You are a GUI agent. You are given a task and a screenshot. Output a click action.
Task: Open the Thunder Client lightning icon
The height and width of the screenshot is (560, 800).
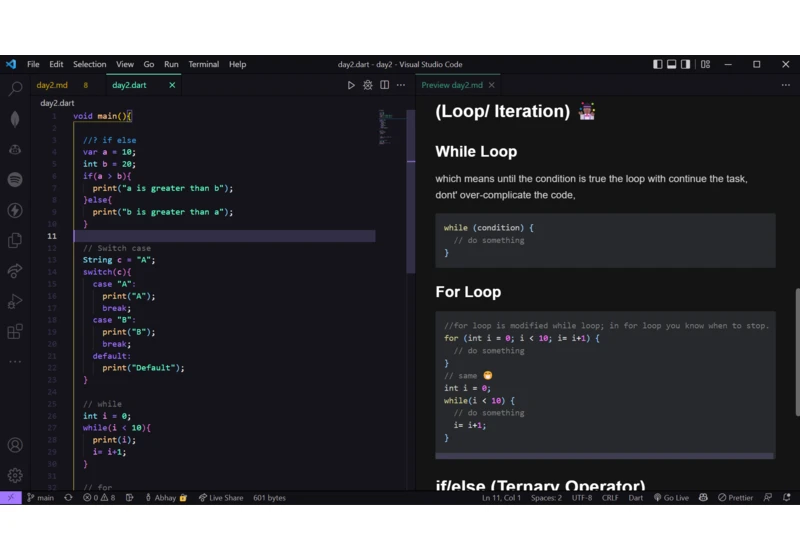[15, 210]
